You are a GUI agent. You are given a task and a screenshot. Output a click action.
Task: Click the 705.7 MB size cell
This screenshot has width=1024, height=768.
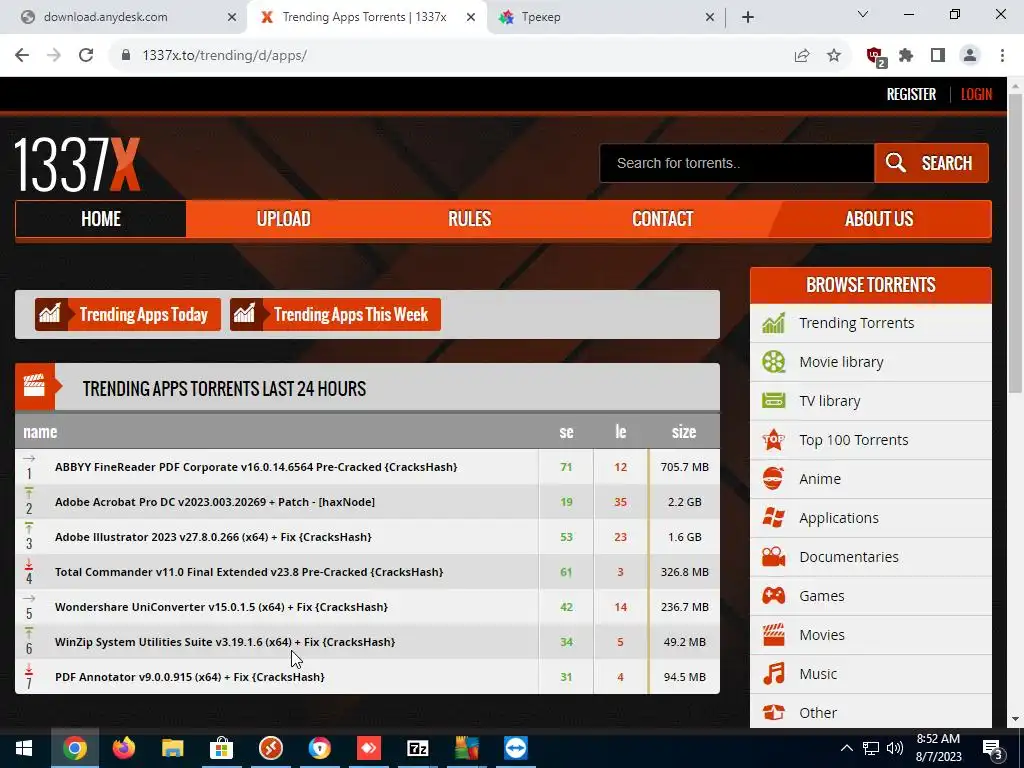(684, 467)
